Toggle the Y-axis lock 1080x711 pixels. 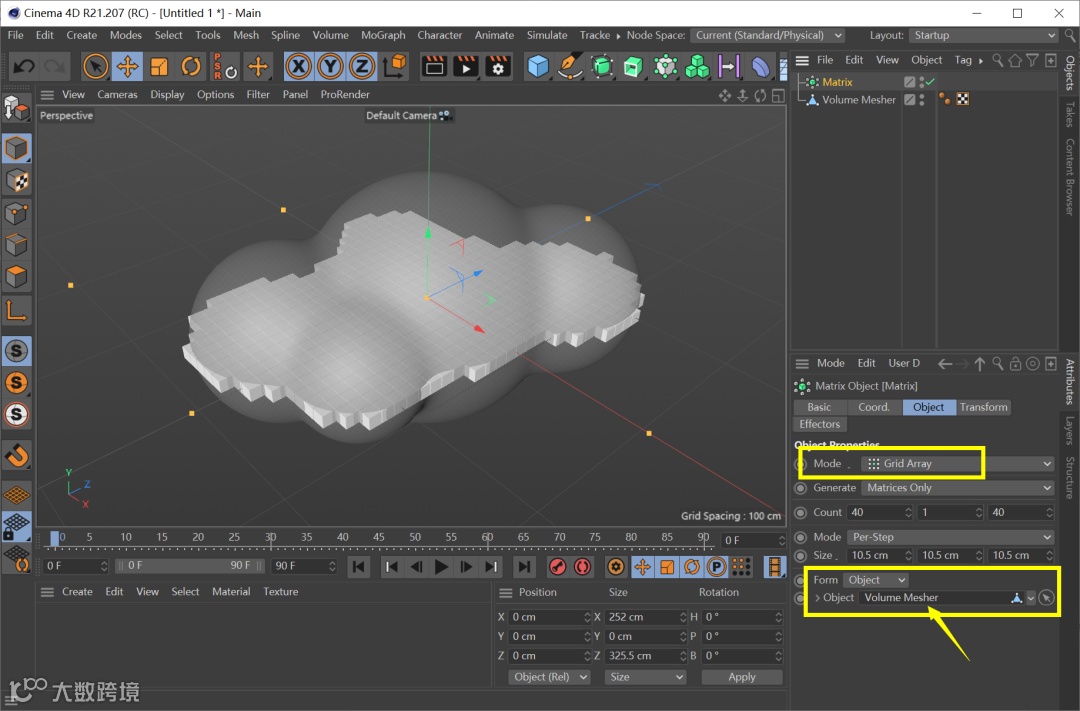tap(330, 67)
